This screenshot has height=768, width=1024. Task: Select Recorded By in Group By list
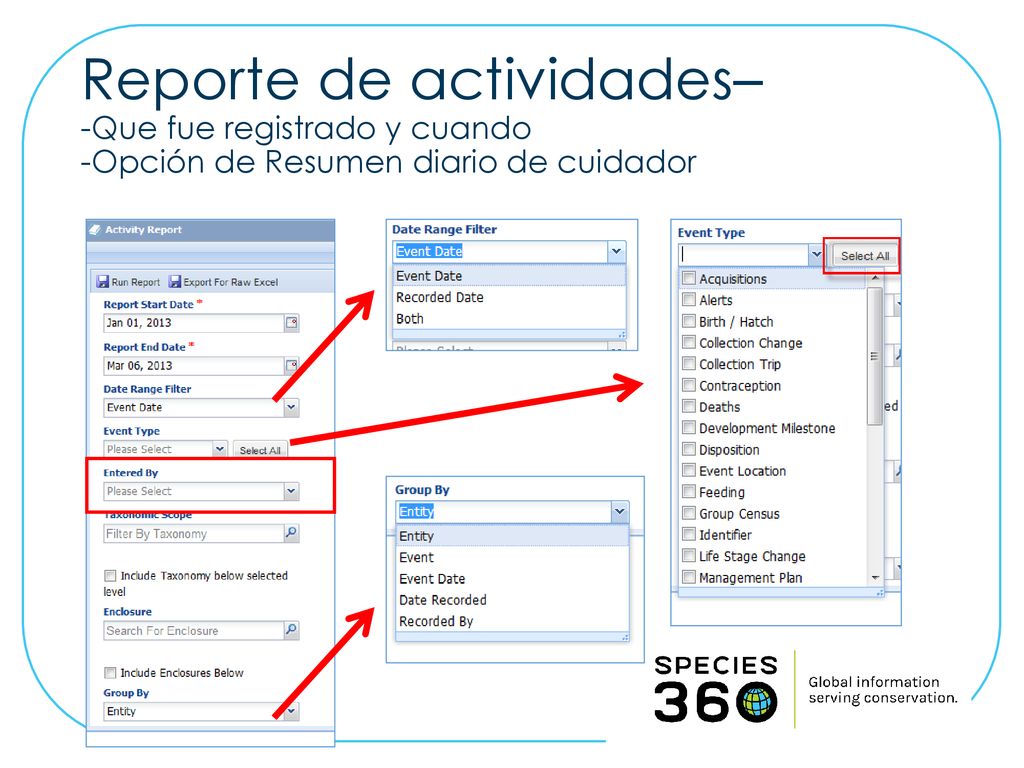point(513,622)
